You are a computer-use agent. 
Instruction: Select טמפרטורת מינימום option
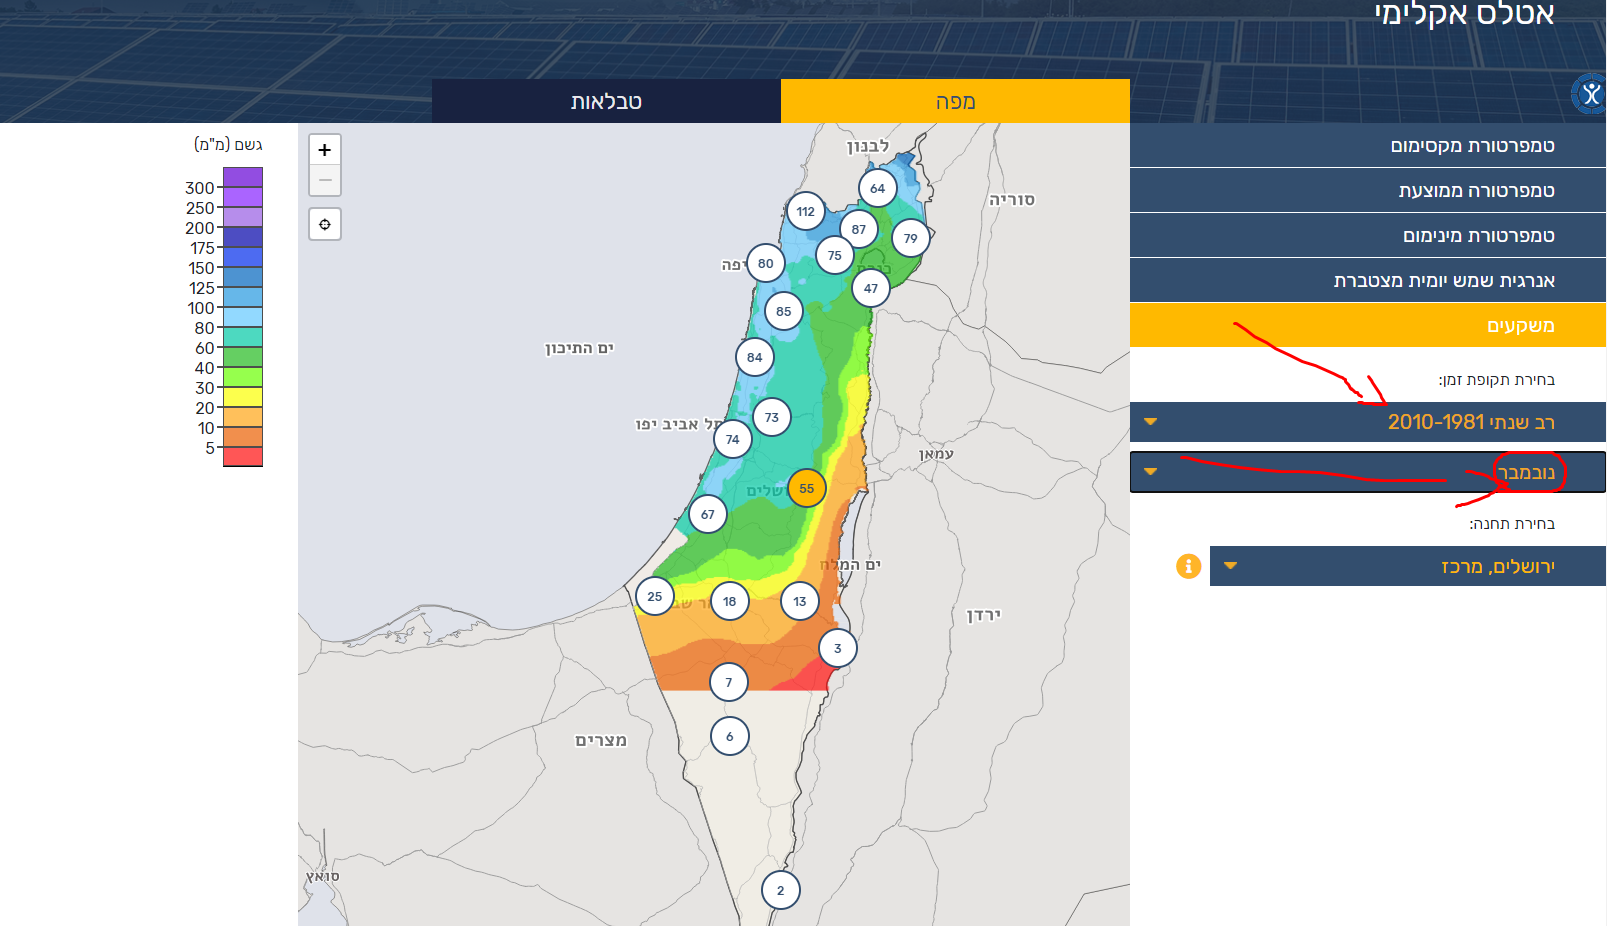coord(1367,236)
